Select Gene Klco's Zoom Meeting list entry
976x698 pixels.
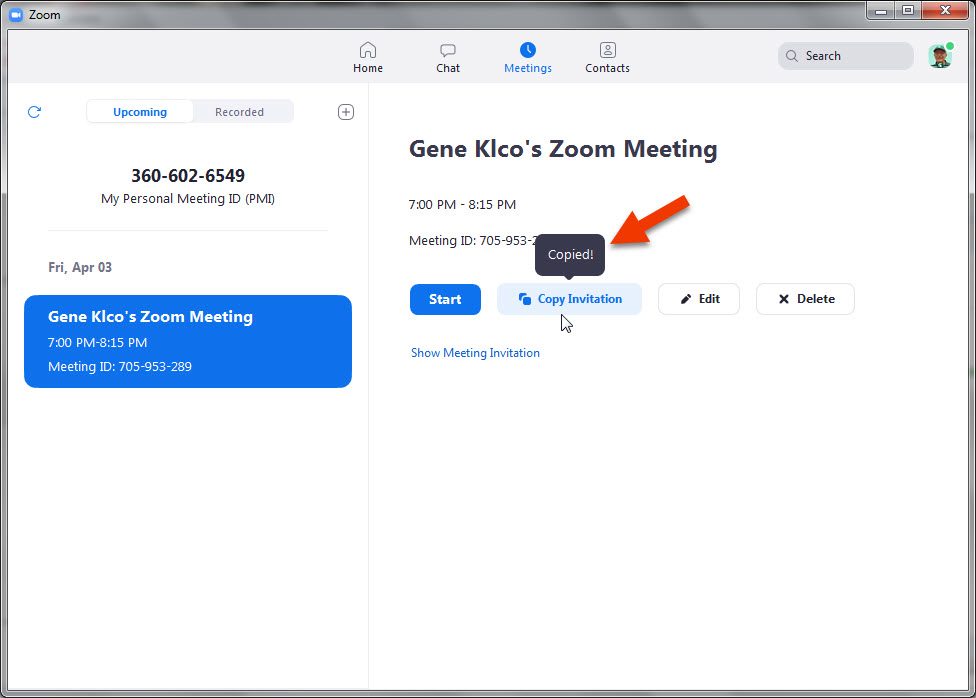188,341
